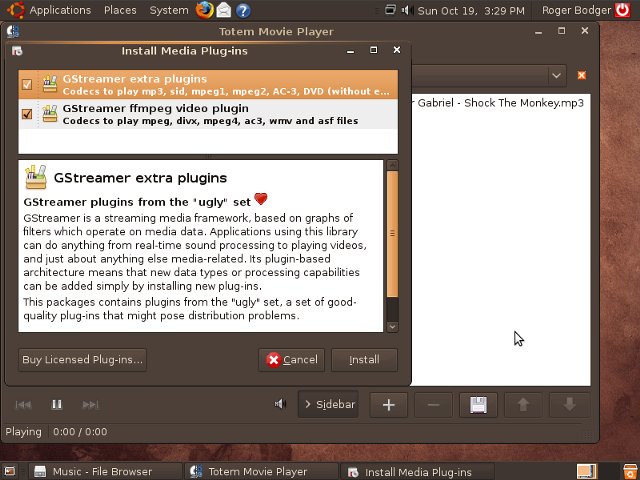Switch to Music - File Browser taskbar item
The height and width of the screenshot is (480, 640).
tap(104, 472)
